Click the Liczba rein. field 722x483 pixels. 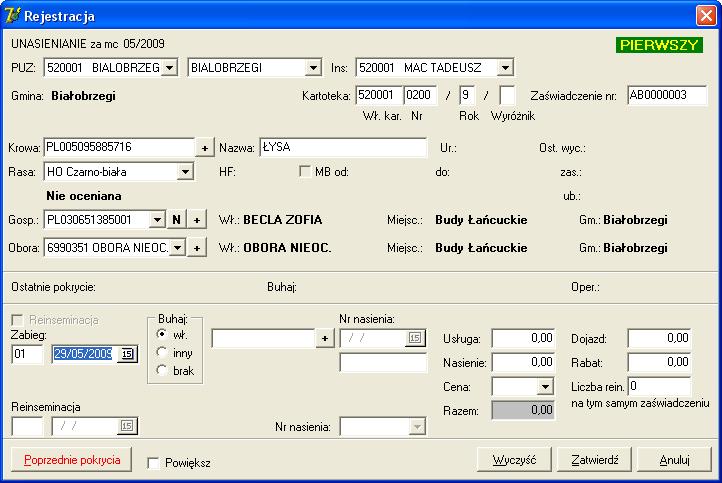tap(659, 386)
